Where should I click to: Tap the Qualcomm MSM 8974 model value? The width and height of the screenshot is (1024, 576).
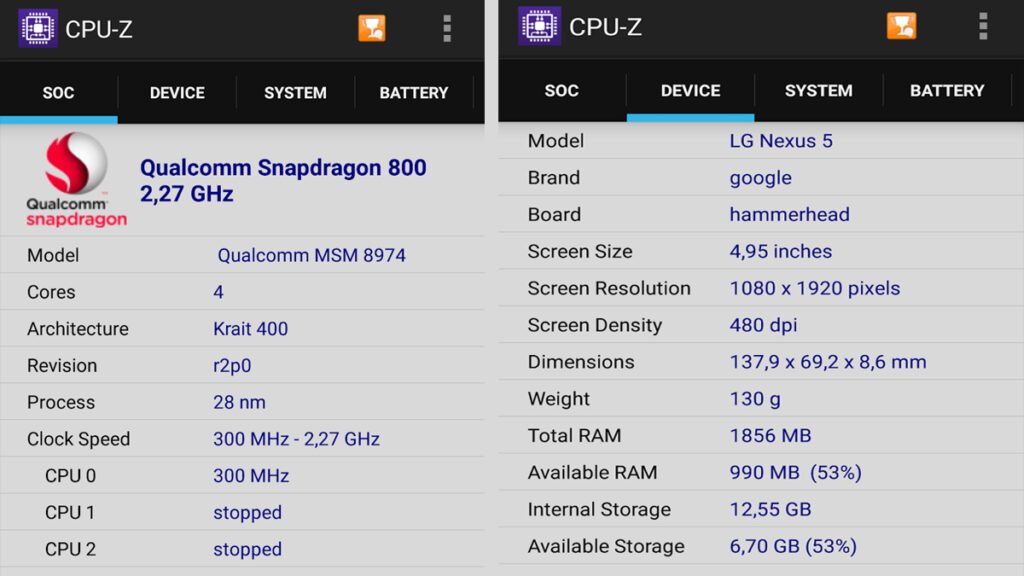[312, 255]
